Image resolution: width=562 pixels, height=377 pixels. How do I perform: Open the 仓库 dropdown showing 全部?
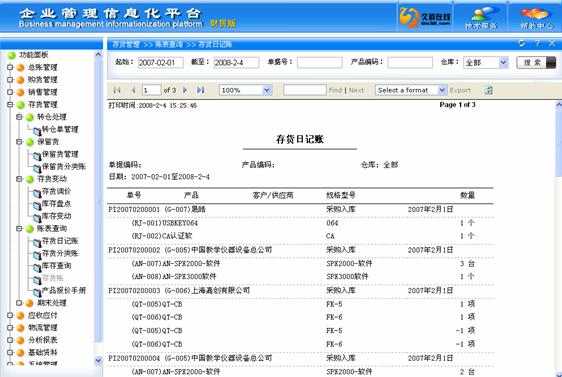click(x=486, y=63)
